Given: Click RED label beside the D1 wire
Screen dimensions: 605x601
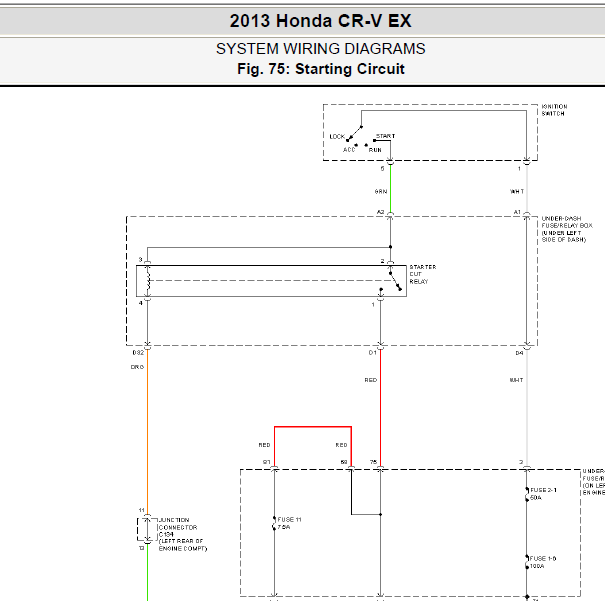Looking at the screenshot, I should pyautogui.click(x=371, y=380).
